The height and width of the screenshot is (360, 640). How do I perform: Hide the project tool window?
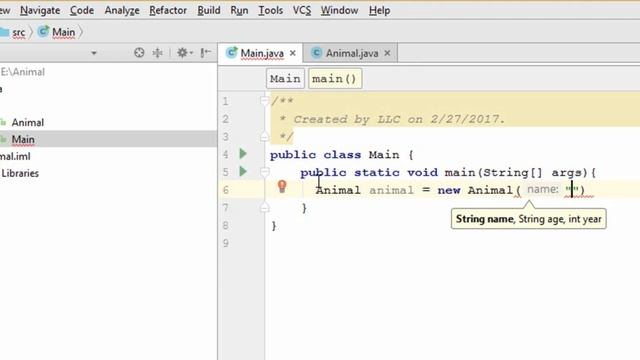pyautogui.click(x=206, y=53)
